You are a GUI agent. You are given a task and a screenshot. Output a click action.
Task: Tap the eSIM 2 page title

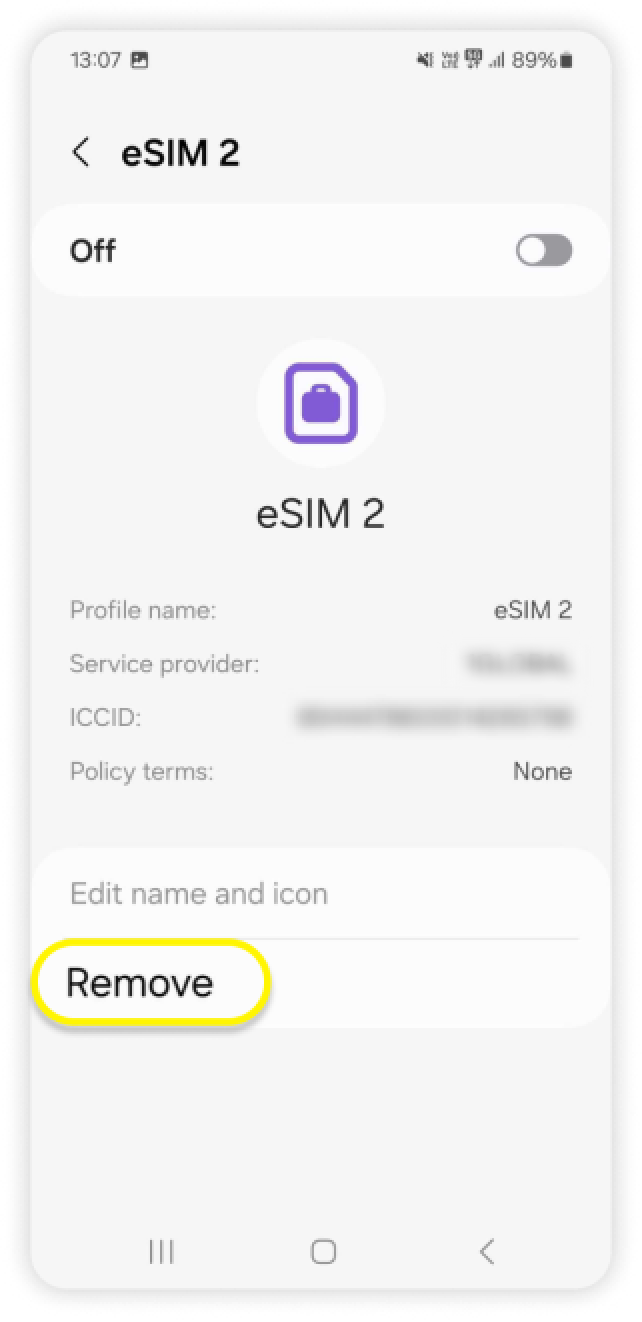tap(180, 153)
